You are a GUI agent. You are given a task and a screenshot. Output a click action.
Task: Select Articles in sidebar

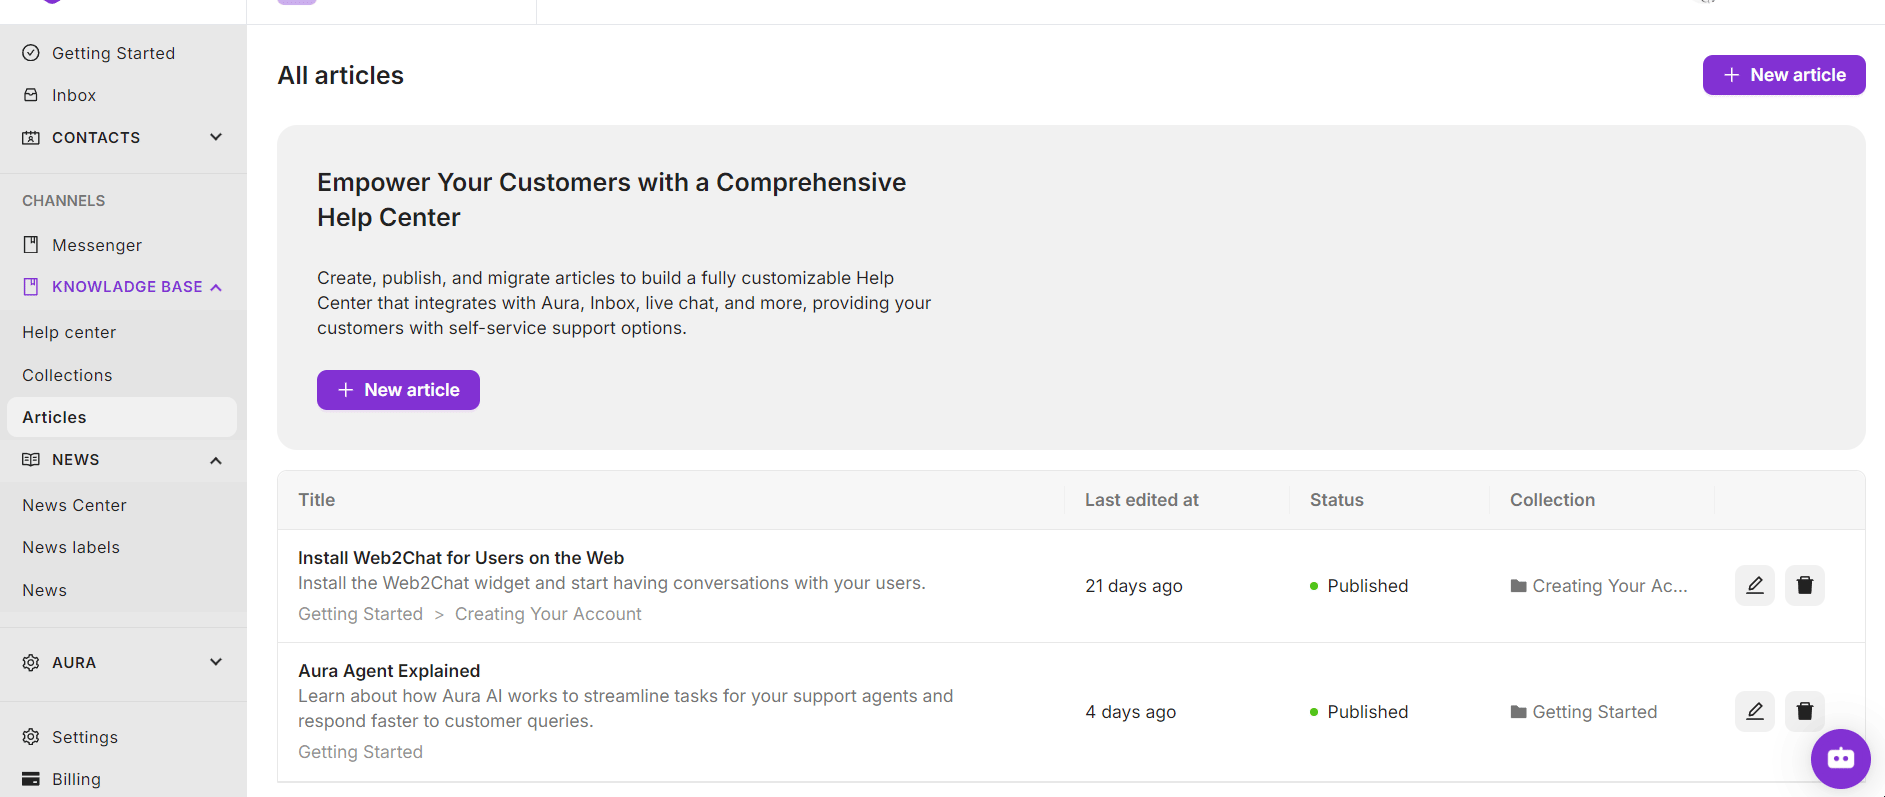122,417
